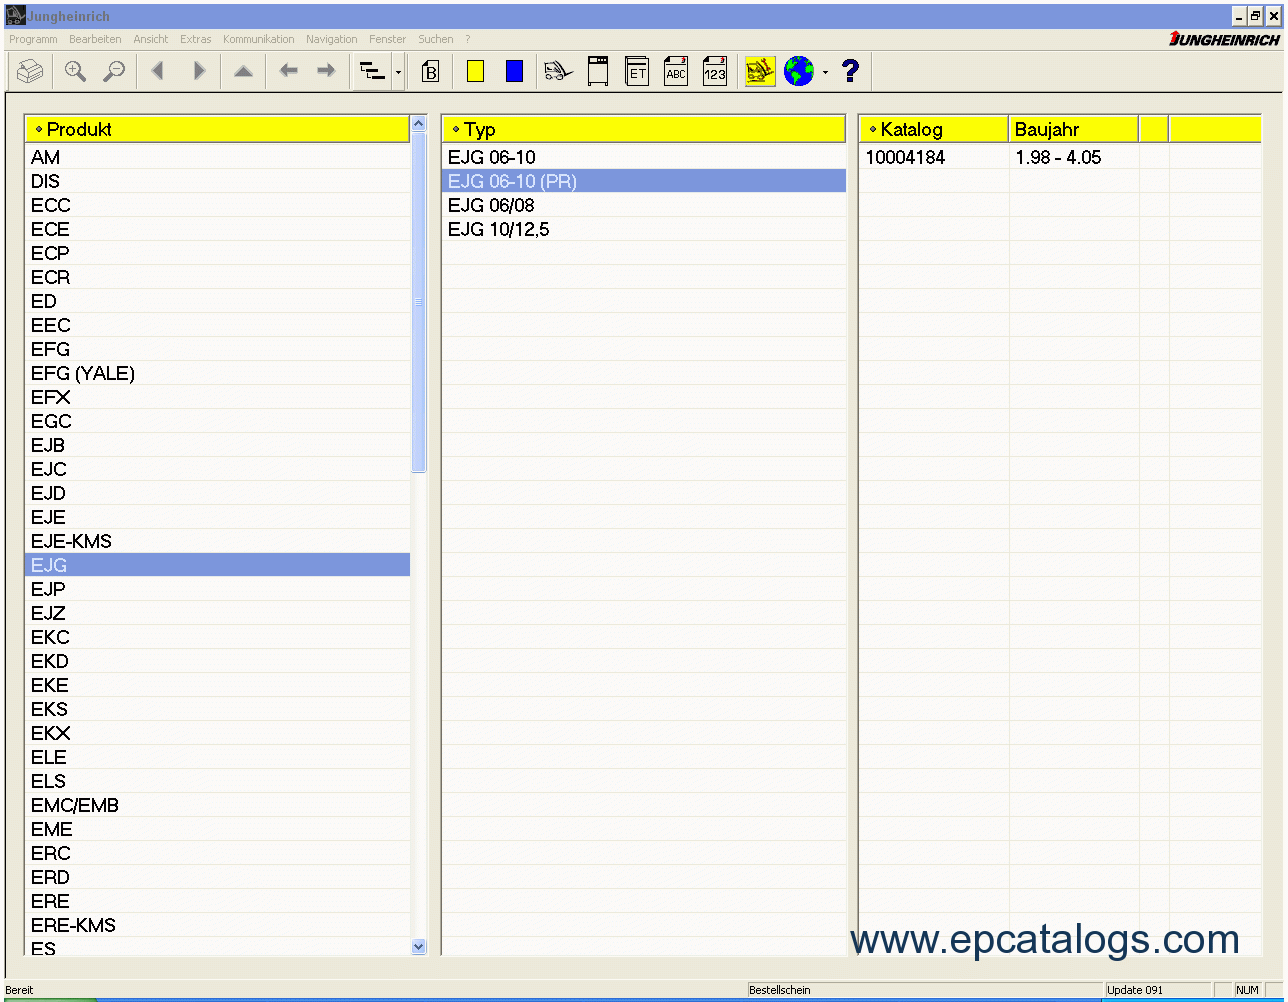Select product EJE-KMS
Screen dimensions: 1288x1002
(x=217, y=541)
